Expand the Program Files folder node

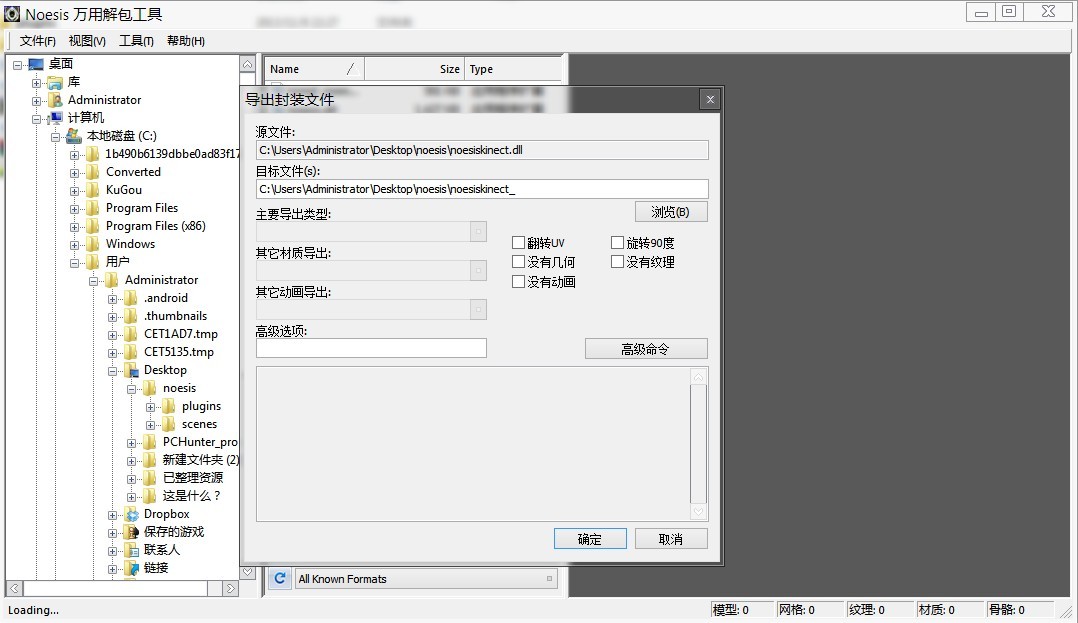click(74, 208)
